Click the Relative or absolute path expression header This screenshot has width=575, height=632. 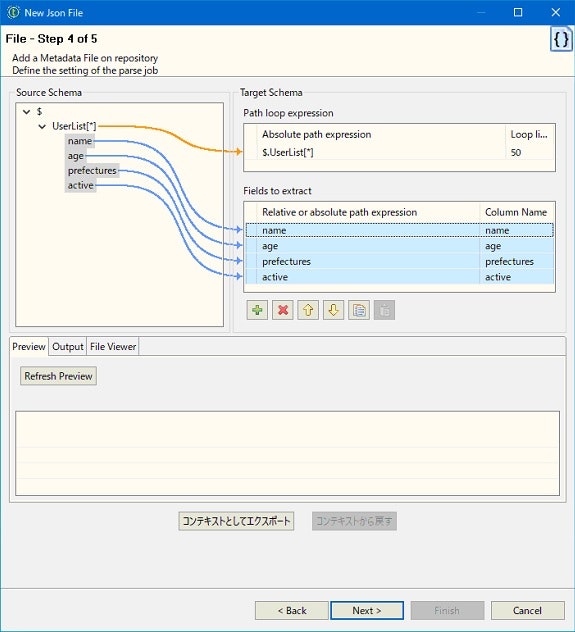point(368,212)
